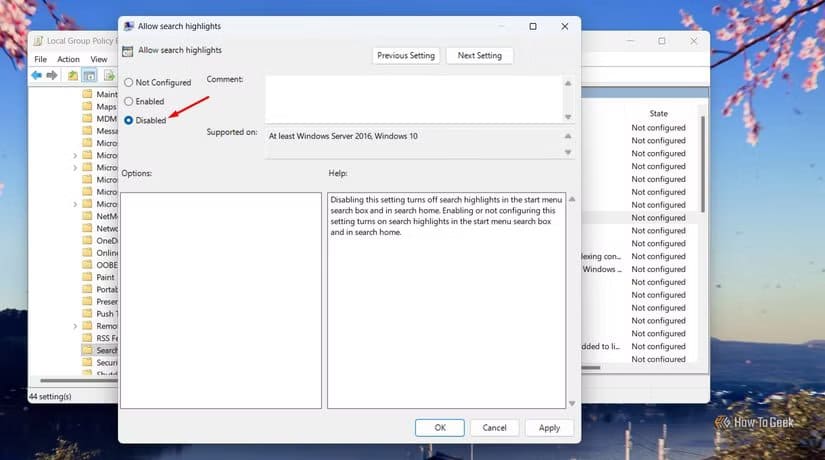Click the Up one level folder icon
825x460 pixels.
73,75
